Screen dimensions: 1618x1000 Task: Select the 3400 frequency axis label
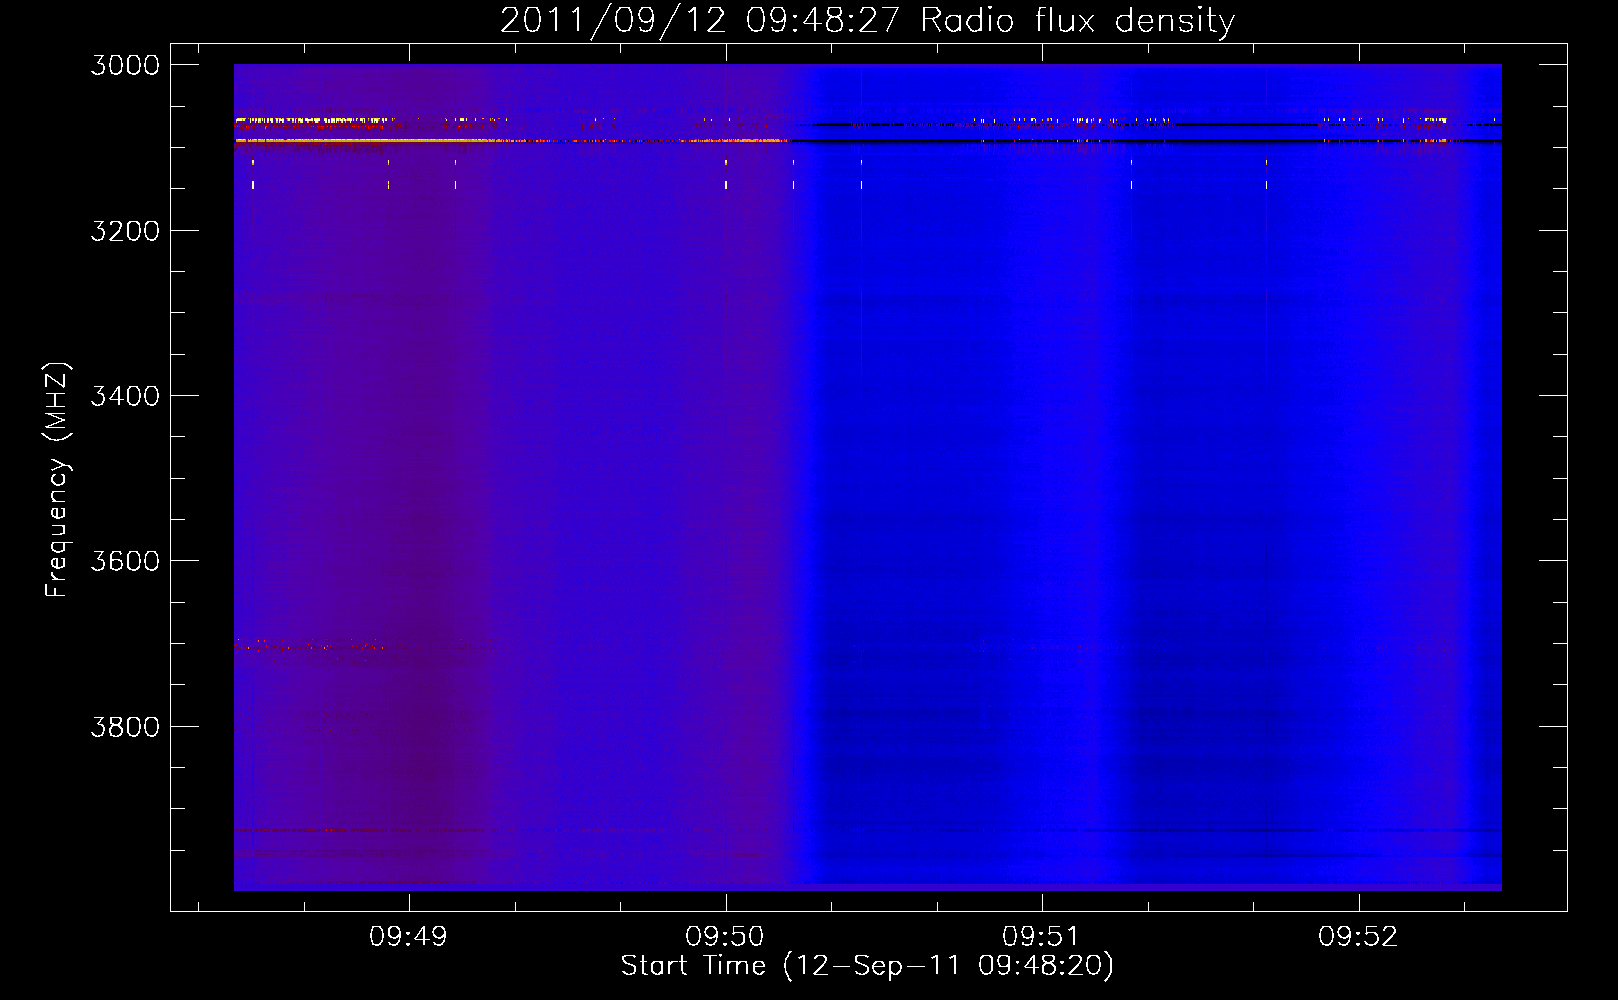click(125, 396)
